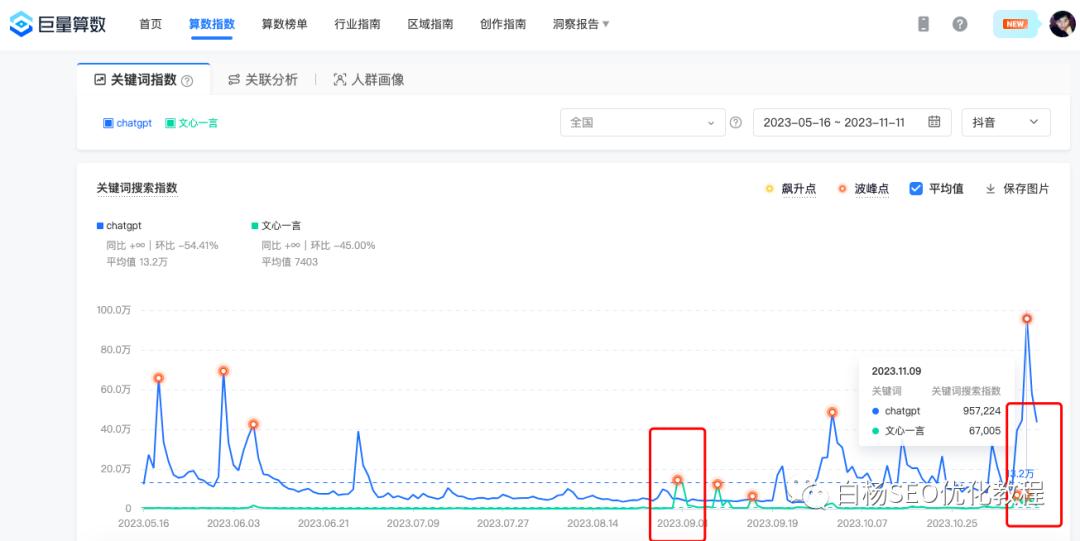Open the mobile phone icon in header
The image size is (1080, 541).
924,24
